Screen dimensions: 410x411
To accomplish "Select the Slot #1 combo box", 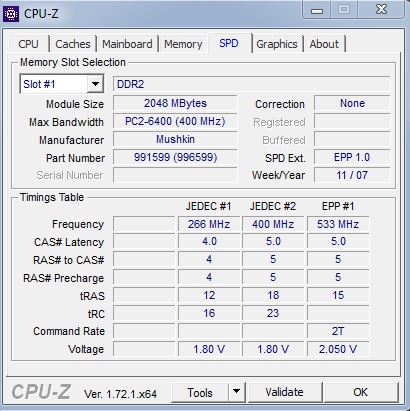I will (x=62, y=84).
